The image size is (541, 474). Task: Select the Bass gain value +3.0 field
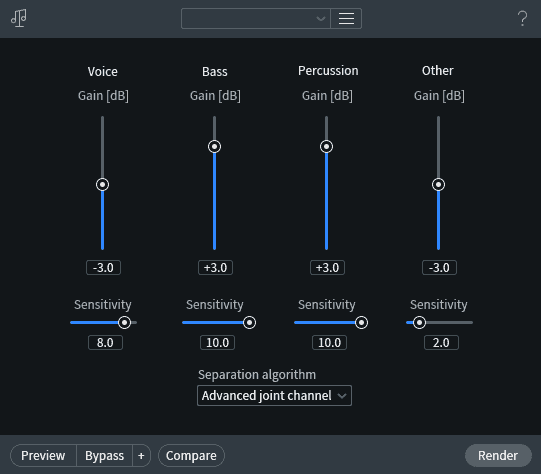(215, 267)
